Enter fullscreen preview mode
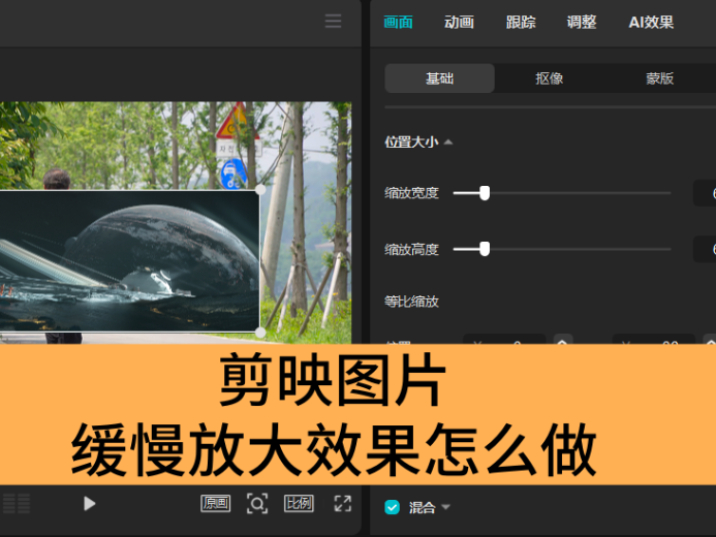The height and width of the screenshot is (537, 716). [342, 504]
